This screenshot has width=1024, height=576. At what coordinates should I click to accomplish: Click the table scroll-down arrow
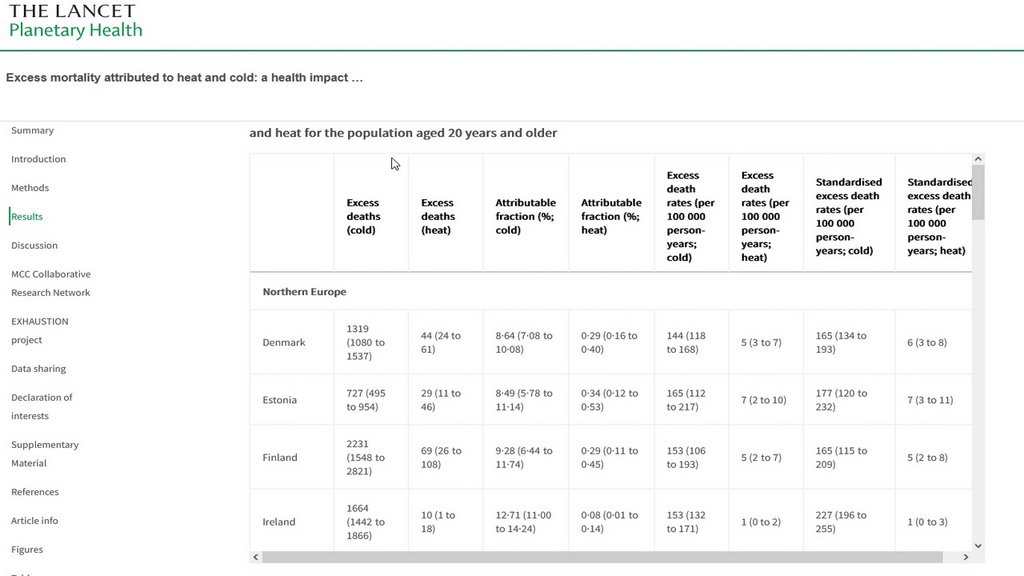click(978, 545)
